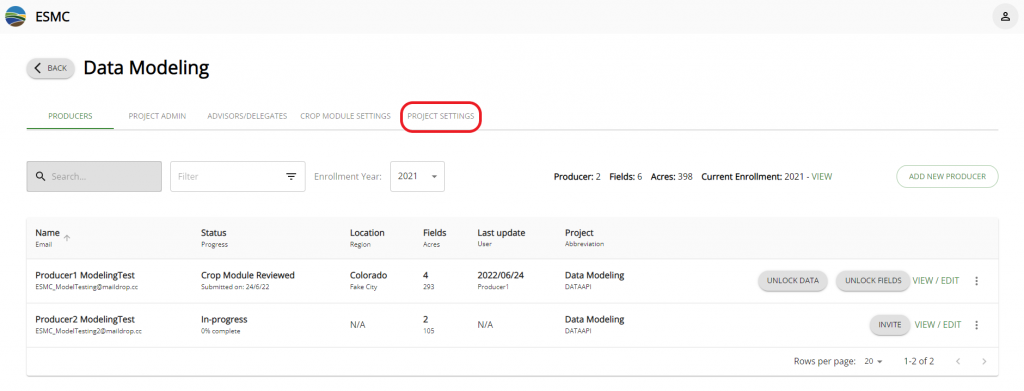The width and height of the screenshot is (1024, 391).
Task: Click the ESMC logo
Action: coord(16,16)
